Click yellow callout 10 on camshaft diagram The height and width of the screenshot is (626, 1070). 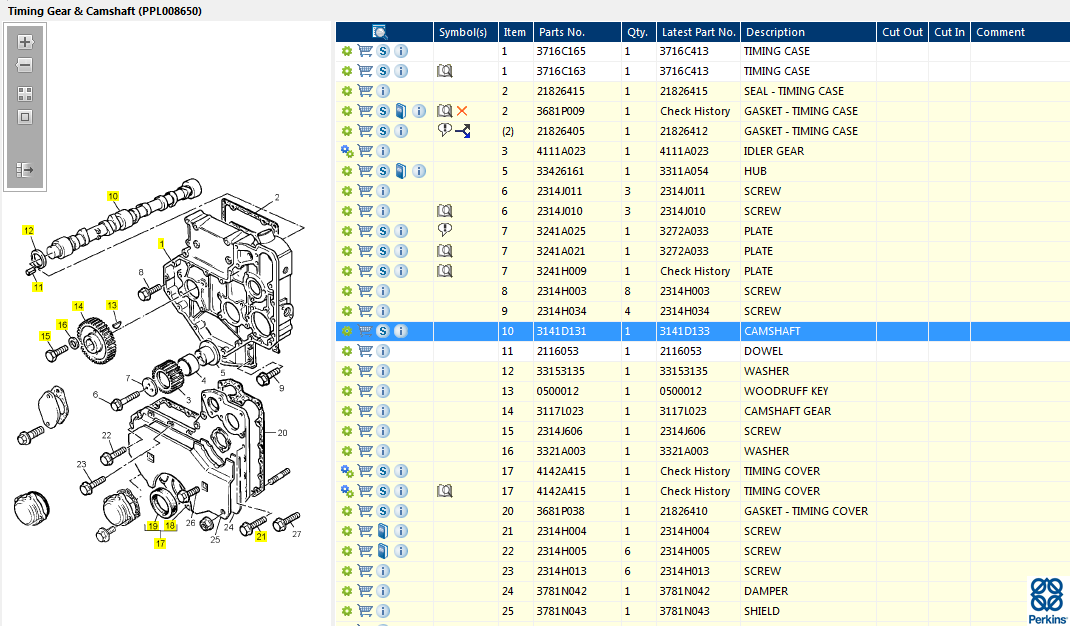[x=113, y=196]
